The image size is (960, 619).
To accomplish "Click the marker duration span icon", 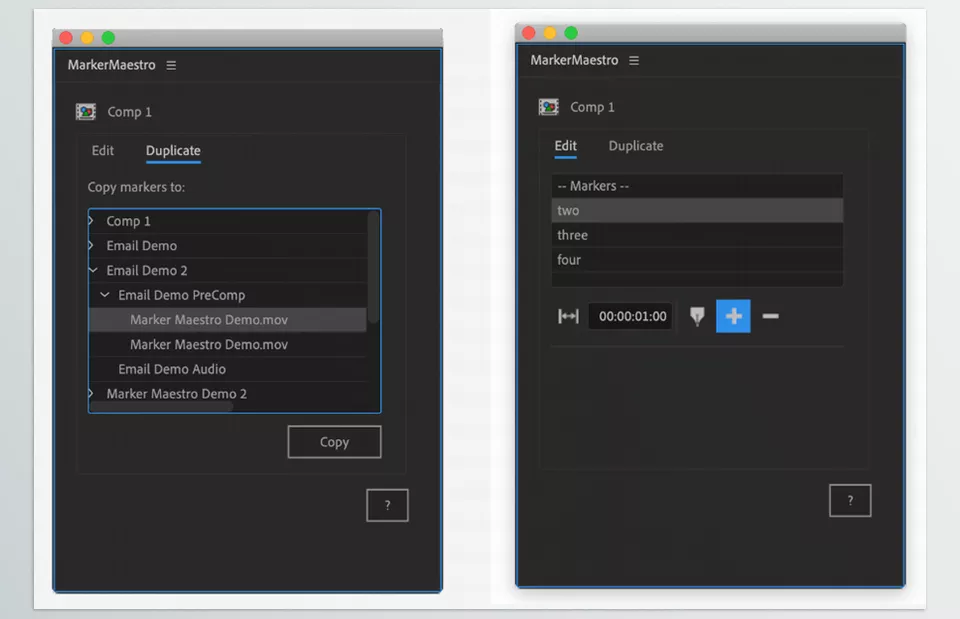I will click(568, 316).
